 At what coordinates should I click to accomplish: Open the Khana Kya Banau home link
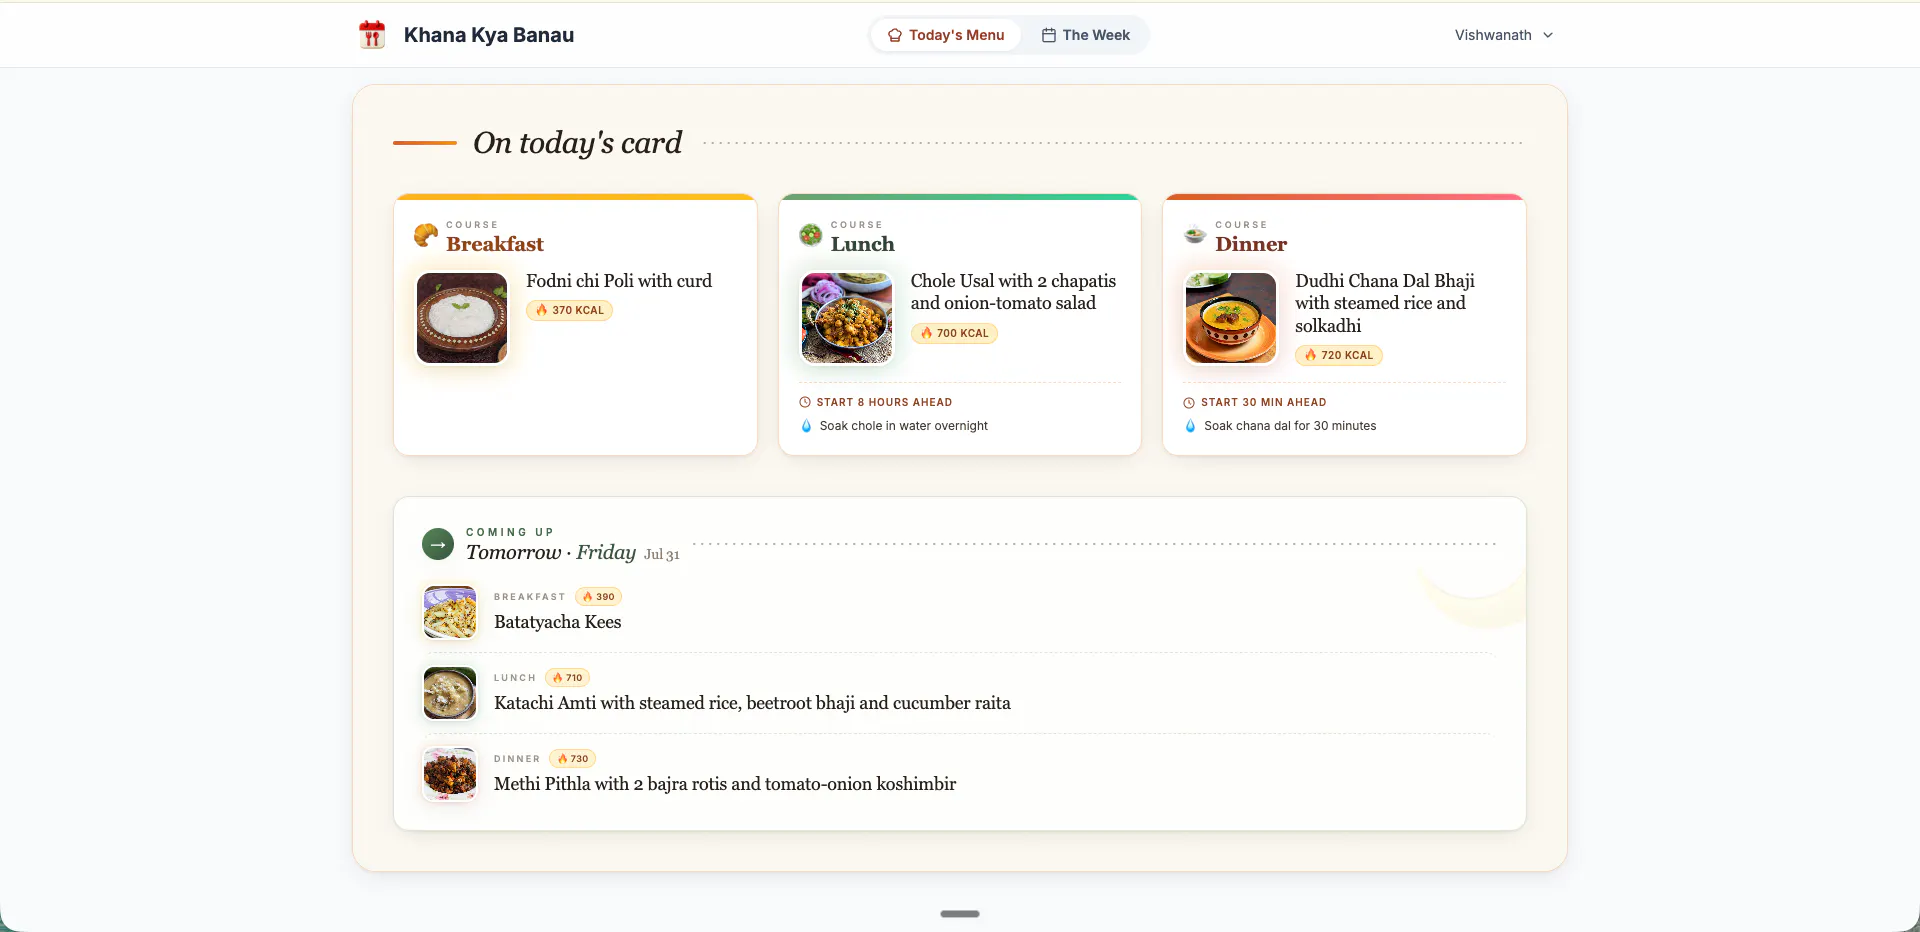pyautogui.click(x=466, y=35)
